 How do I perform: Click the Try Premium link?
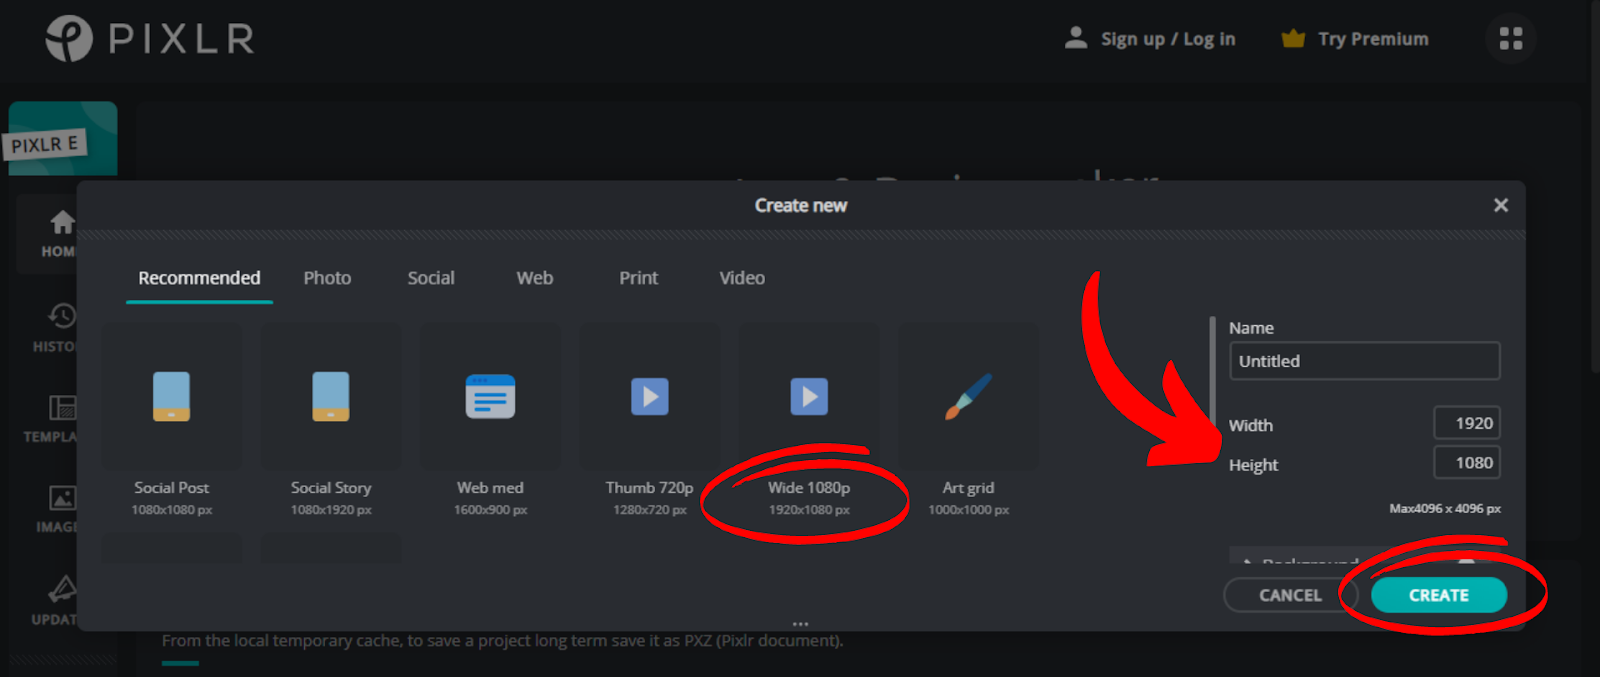(x=1373, y=39)
